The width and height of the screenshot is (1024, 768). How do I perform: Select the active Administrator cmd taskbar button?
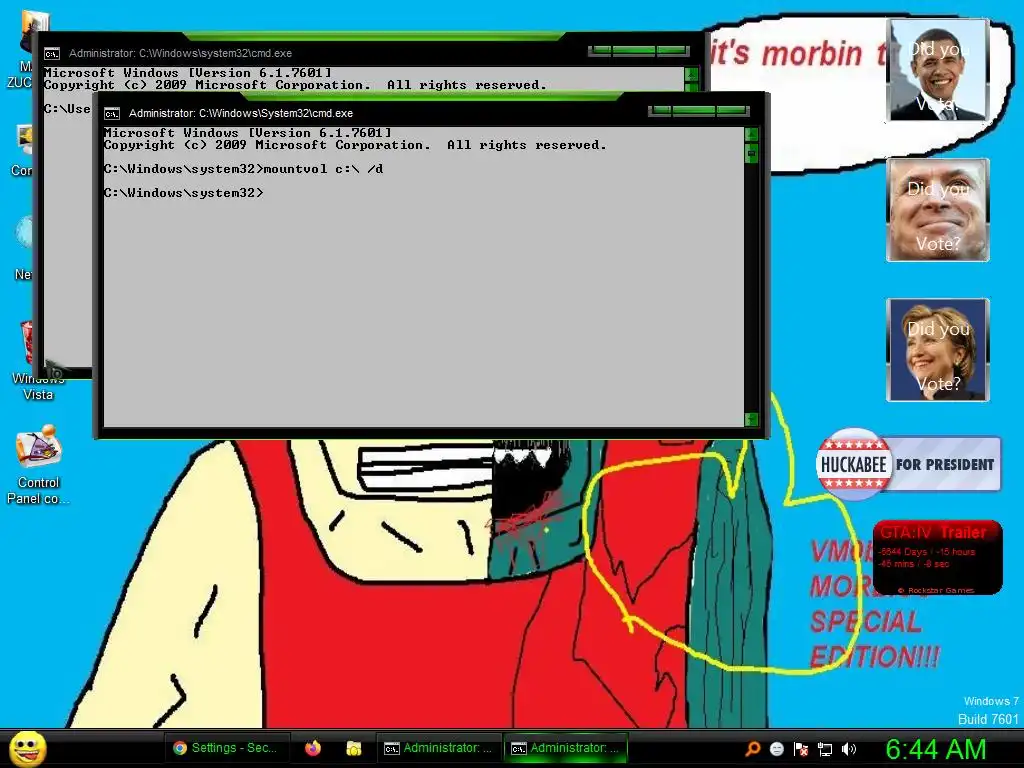pos(566,748)
